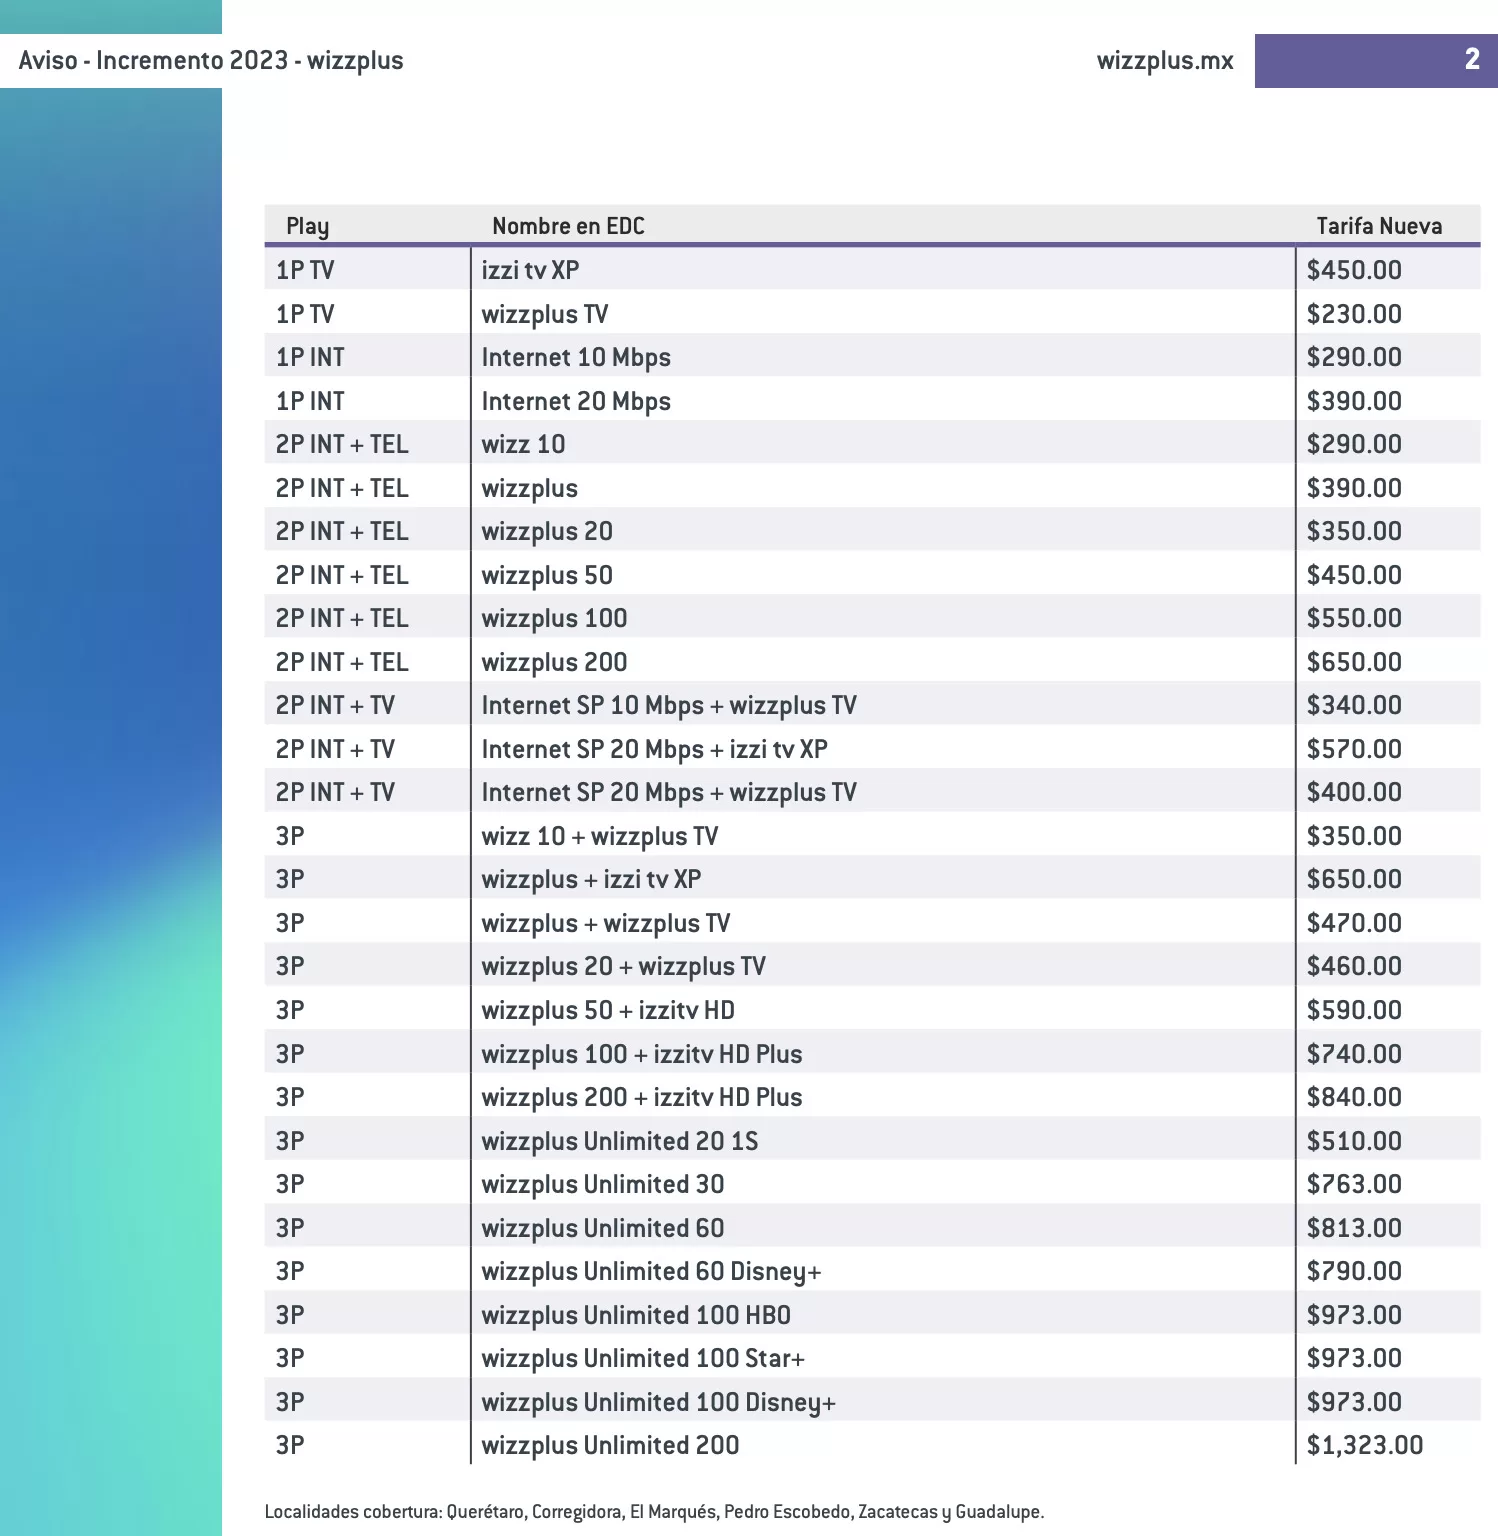Click '1P TV' in the izzi tv XP row
The image size is (1498, 1536).
(x=305, y=270)
